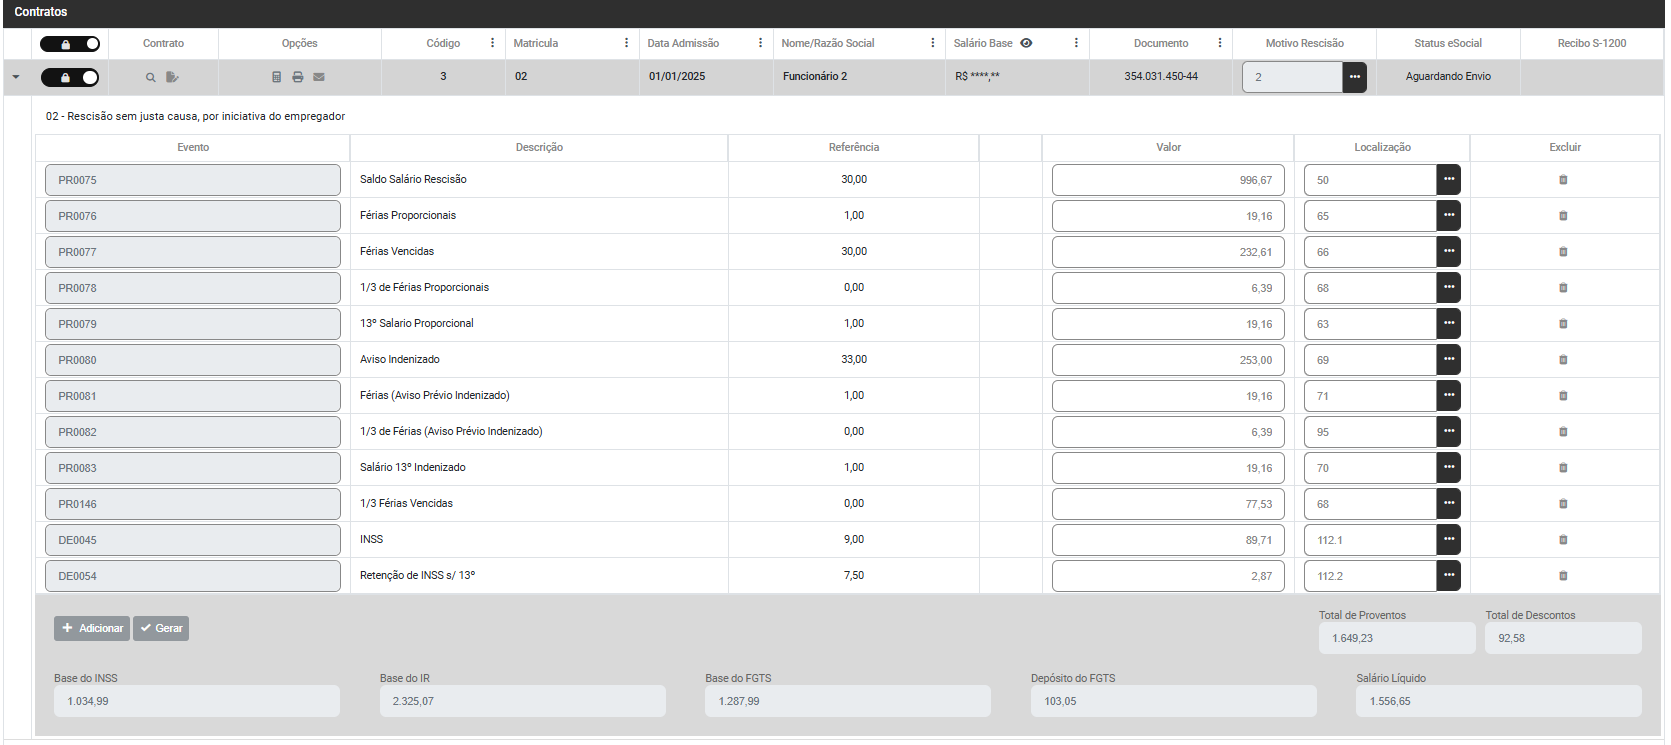Click the Status eSocial column header
Screen dimensions: 1671x745
(1448, 44)
